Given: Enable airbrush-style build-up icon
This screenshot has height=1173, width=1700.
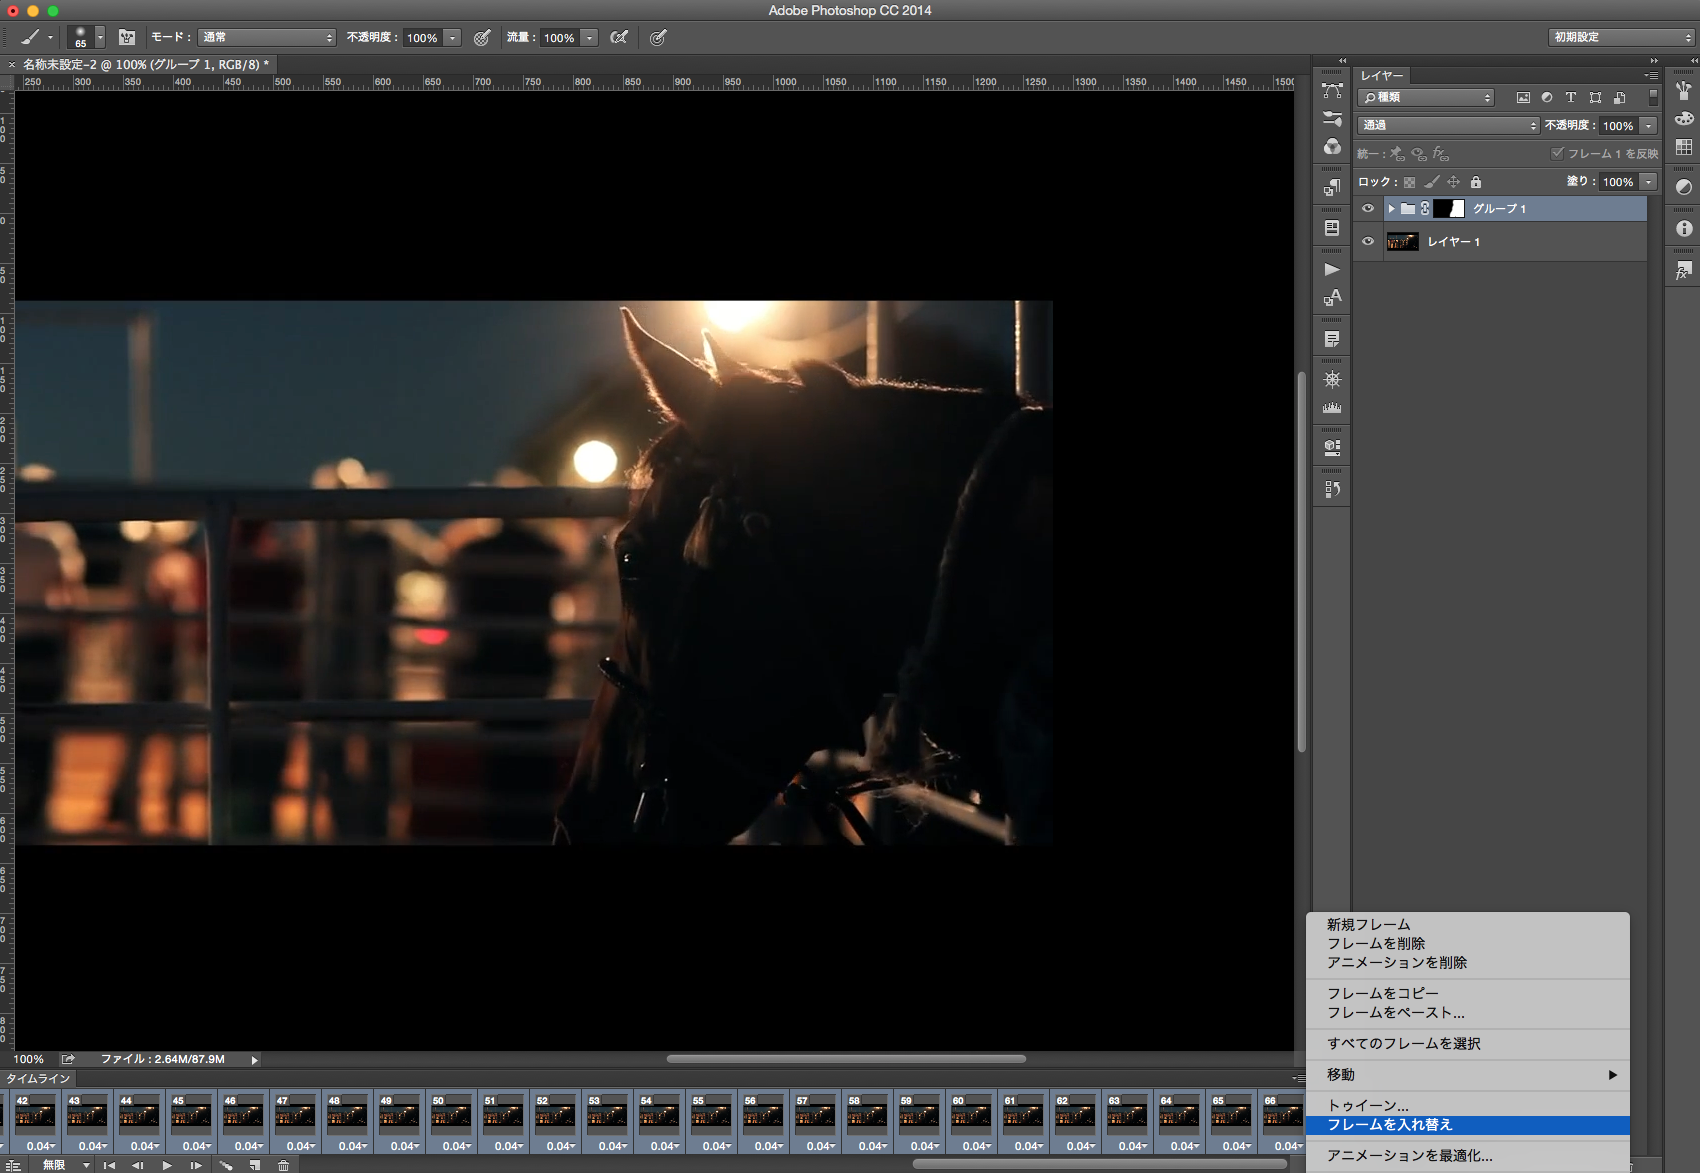Looking at the screenshot, I should click(x=619, y=37).
